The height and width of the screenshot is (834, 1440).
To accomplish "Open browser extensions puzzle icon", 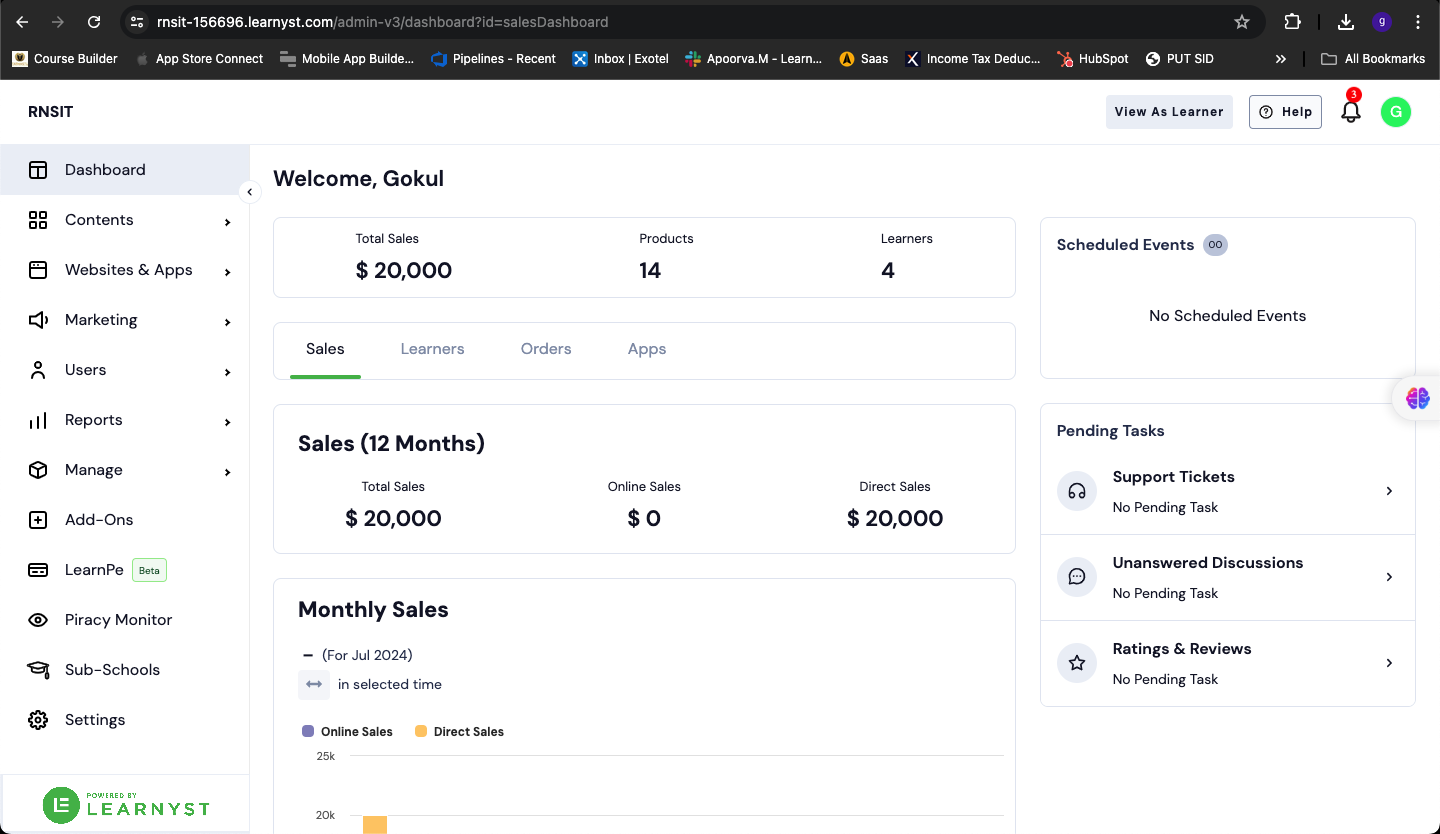I will pos(1292,22).
